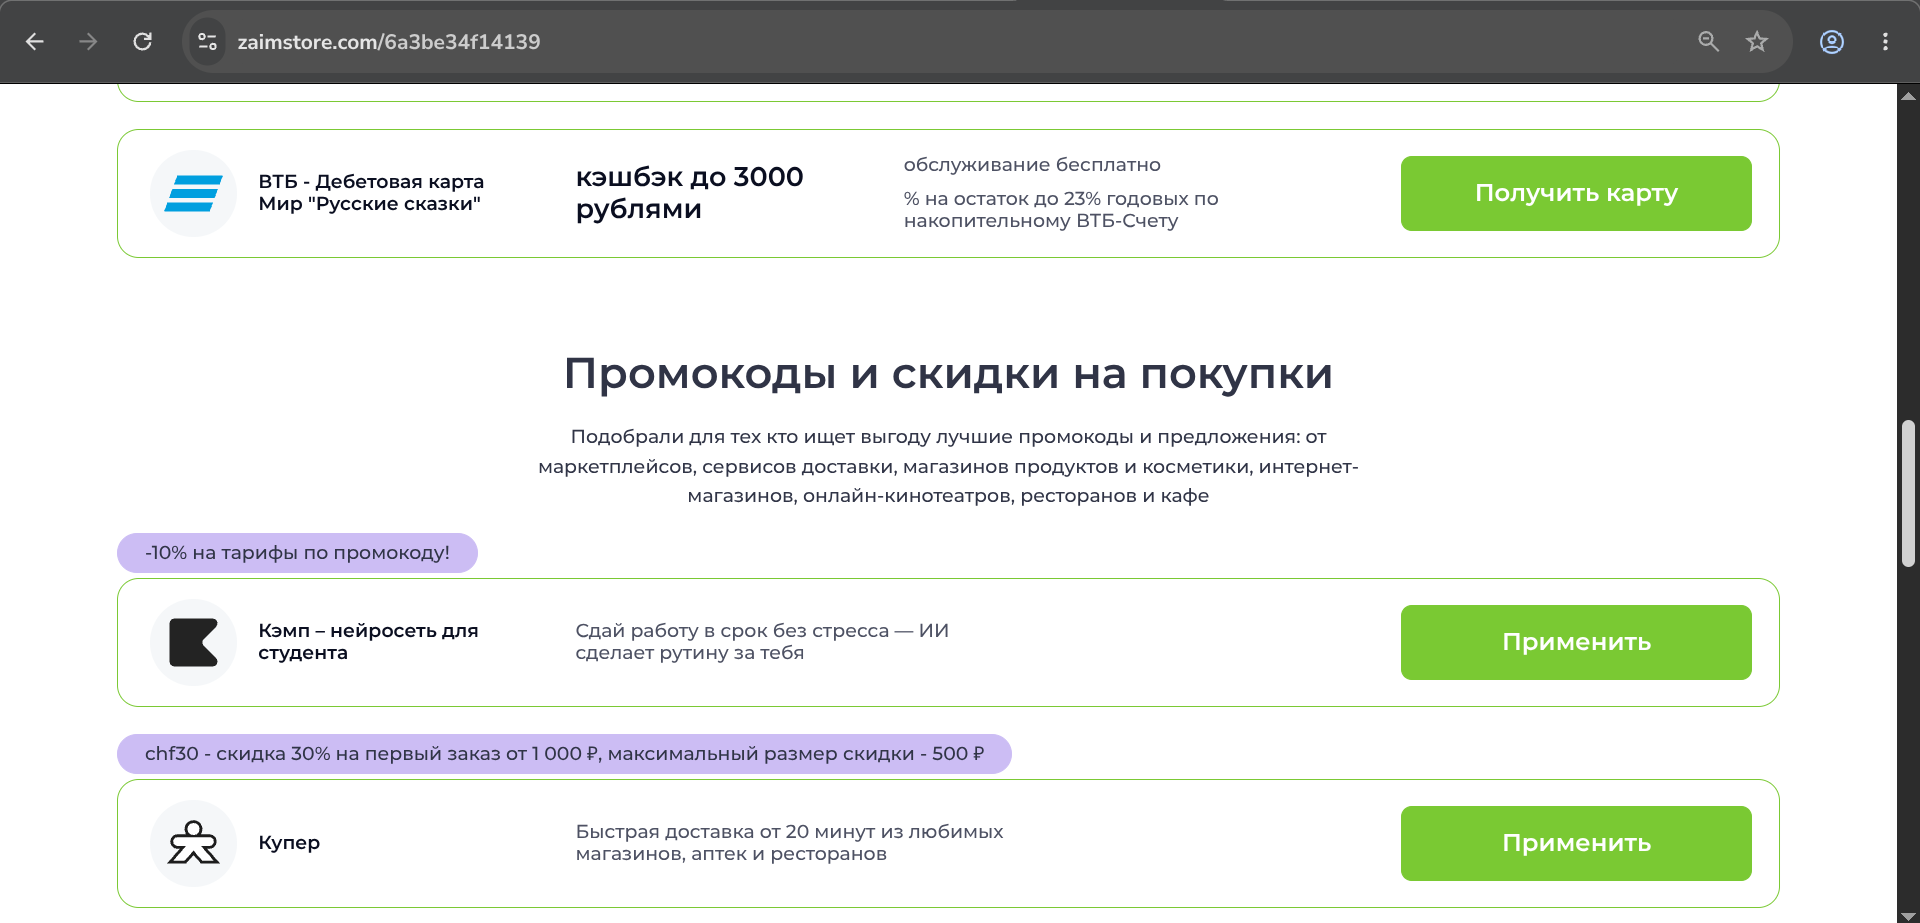The height and width of the screenshot is (923, 1920).
Task: Open site information icon in address bar
Action: click(x=208, y=42)
